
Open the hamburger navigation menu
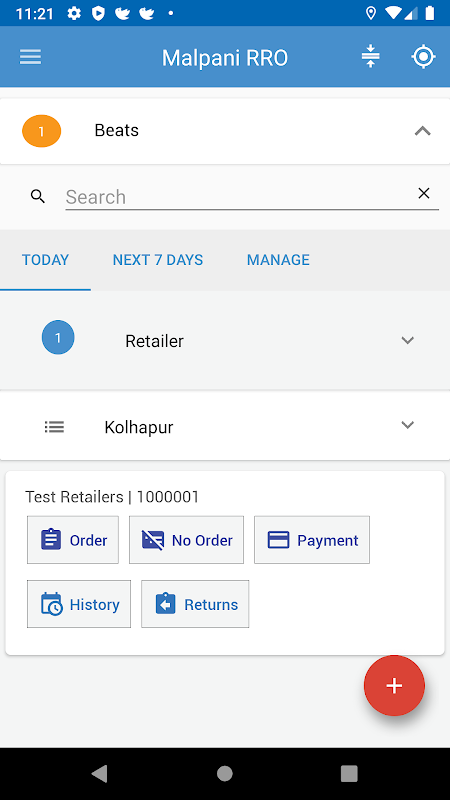[31, 57]
